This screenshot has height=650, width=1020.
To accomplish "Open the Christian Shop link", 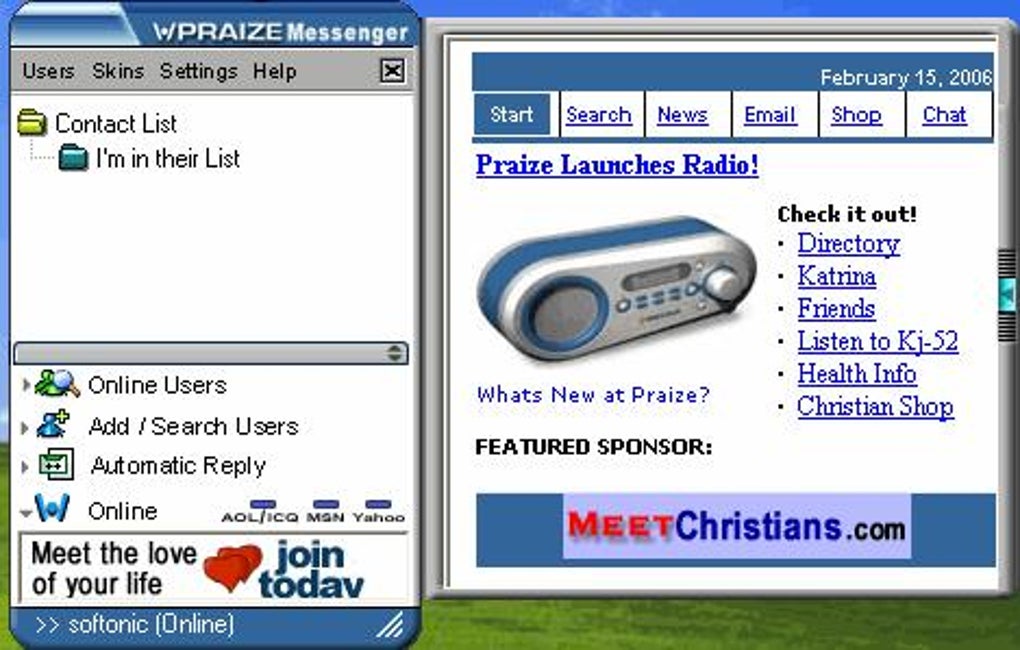I will click(875, 407).
